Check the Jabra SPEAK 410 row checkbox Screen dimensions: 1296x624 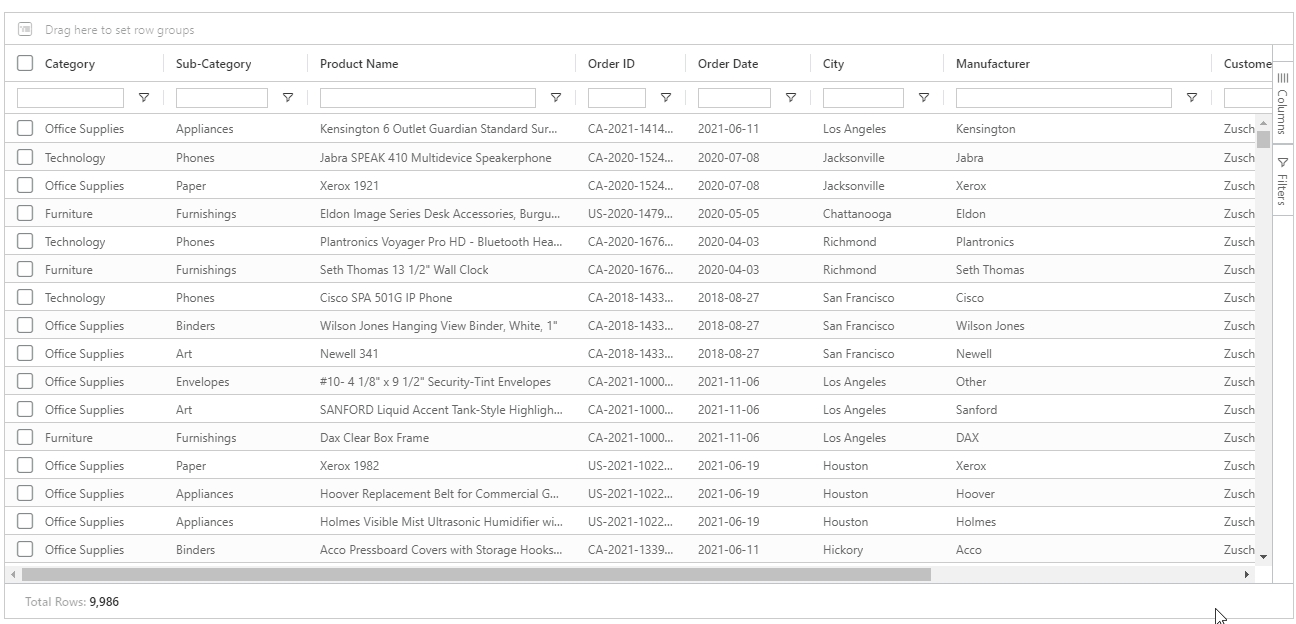25,157
